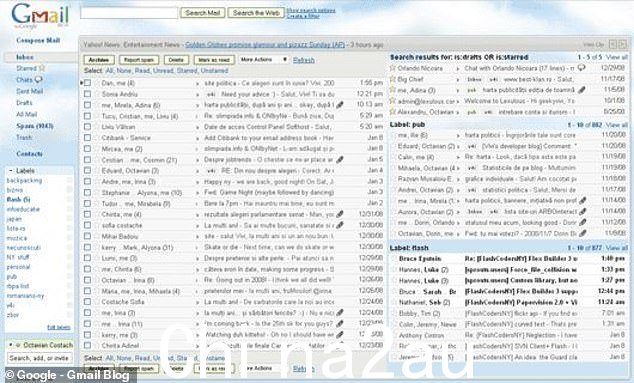Tick the checkbox for Liviu Vâlsan email

[87, 127]
